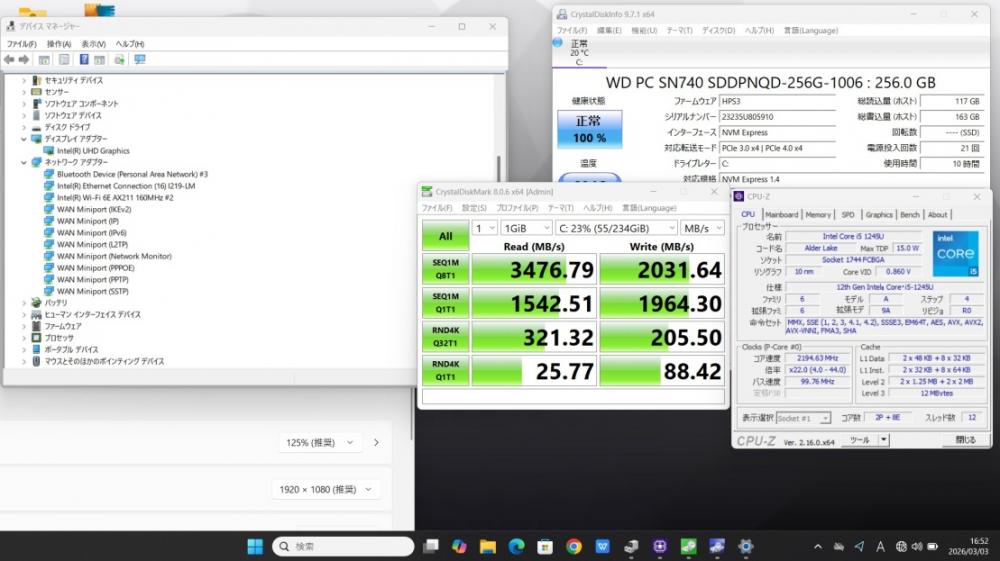Open the 1GiB test size dropdown
The width and height of the screenshot is (1000, 561).
pos(526,228)
